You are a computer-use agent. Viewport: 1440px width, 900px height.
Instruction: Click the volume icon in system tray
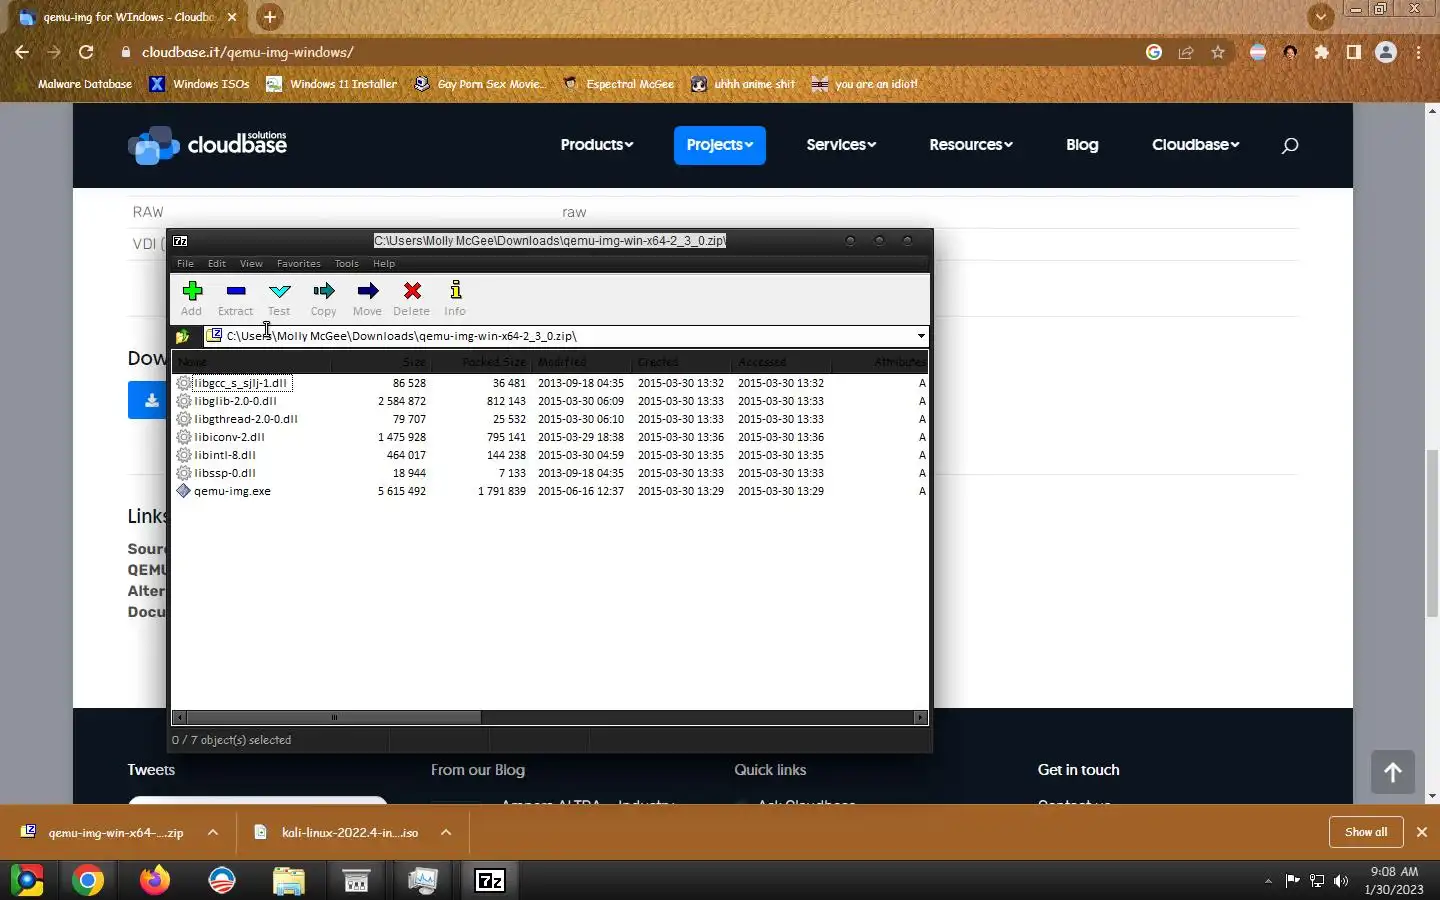(x=1341, y=881)
